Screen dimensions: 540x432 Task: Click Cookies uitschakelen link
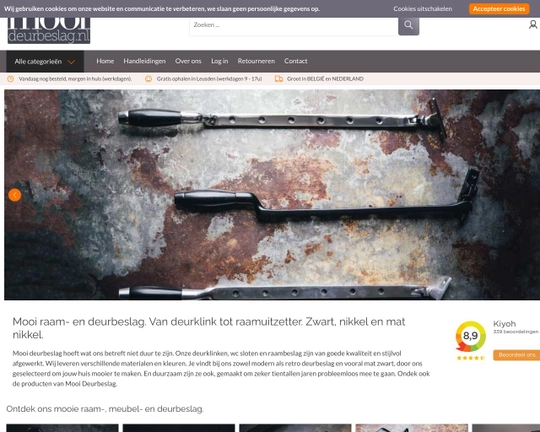[423, 9]
